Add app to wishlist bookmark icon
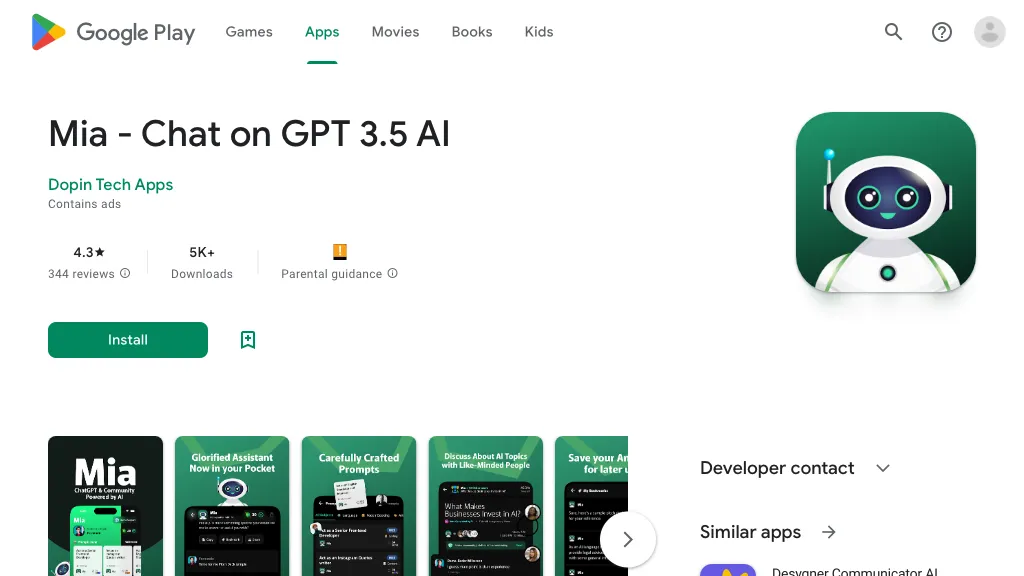This screenshot has width=1024, height=576. point(248,340)
